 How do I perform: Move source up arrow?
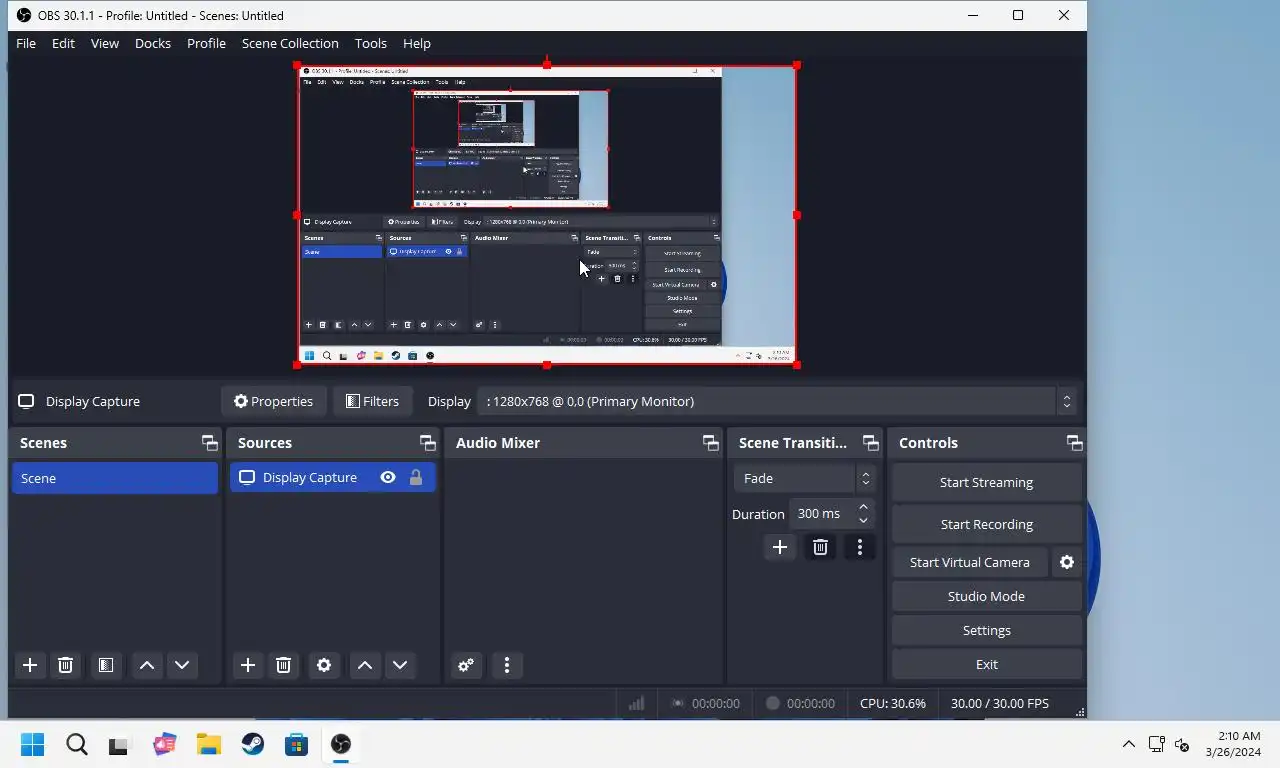point(365,665)
